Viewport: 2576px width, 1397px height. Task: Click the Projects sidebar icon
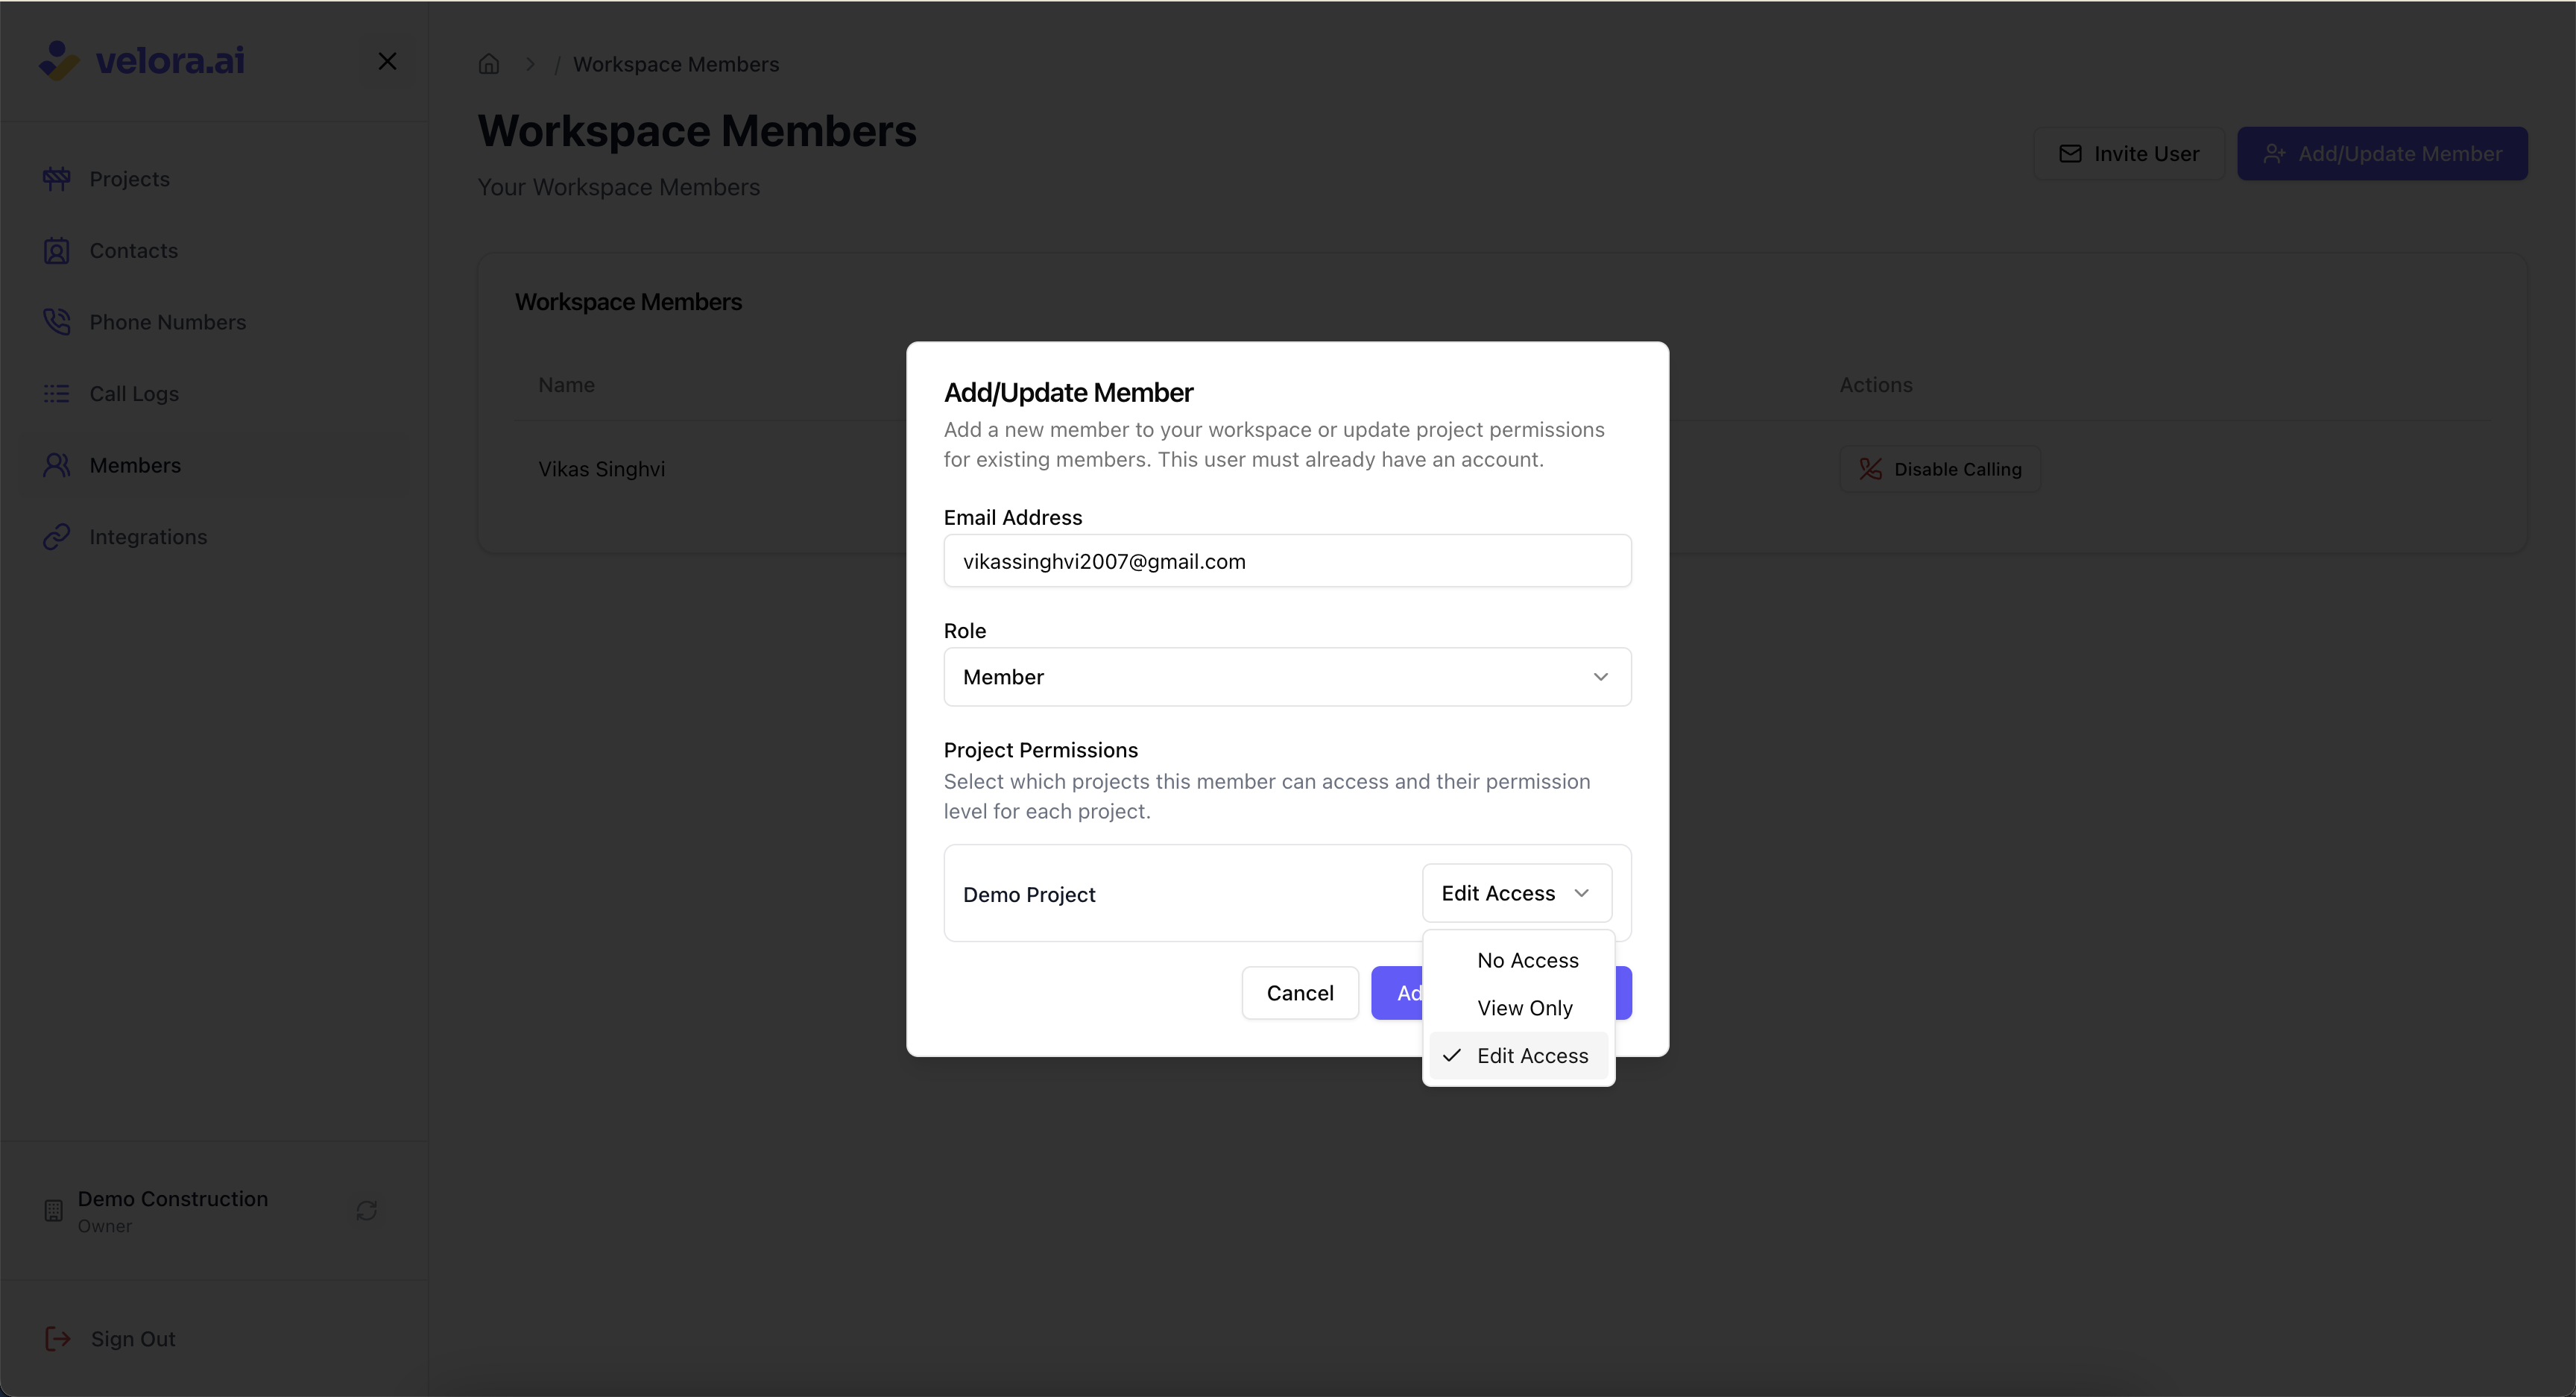point(56,179)
